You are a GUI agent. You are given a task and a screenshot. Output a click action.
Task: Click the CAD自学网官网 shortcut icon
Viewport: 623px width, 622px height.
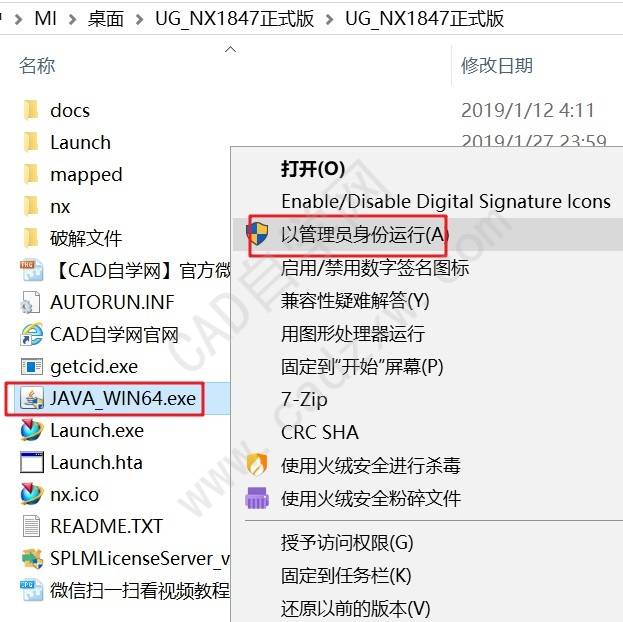[32, 334]
